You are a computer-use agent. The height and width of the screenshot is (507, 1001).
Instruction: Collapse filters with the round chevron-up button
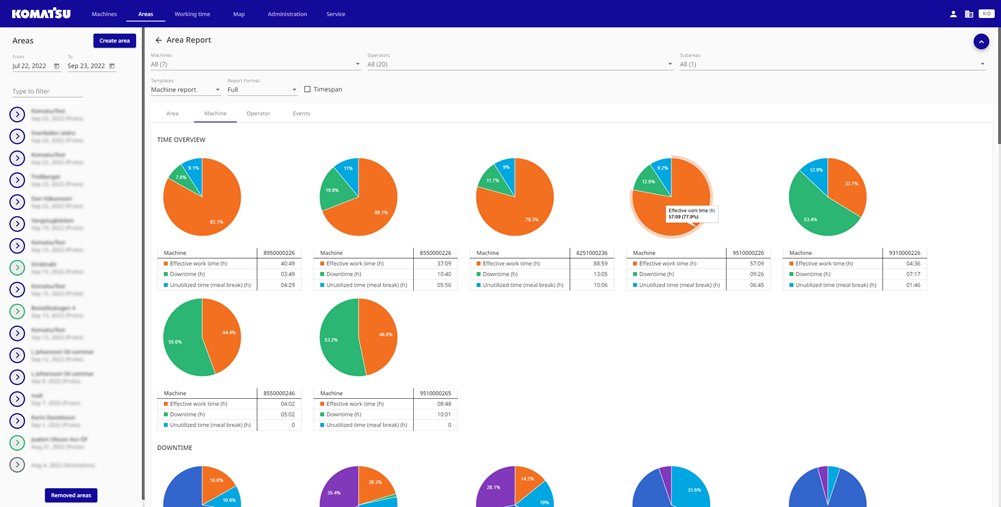pyautogui.click(x=981, y=42)
